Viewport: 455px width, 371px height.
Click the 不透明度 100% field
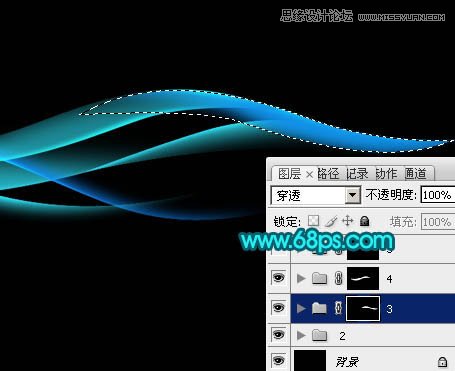click(438, 195)
